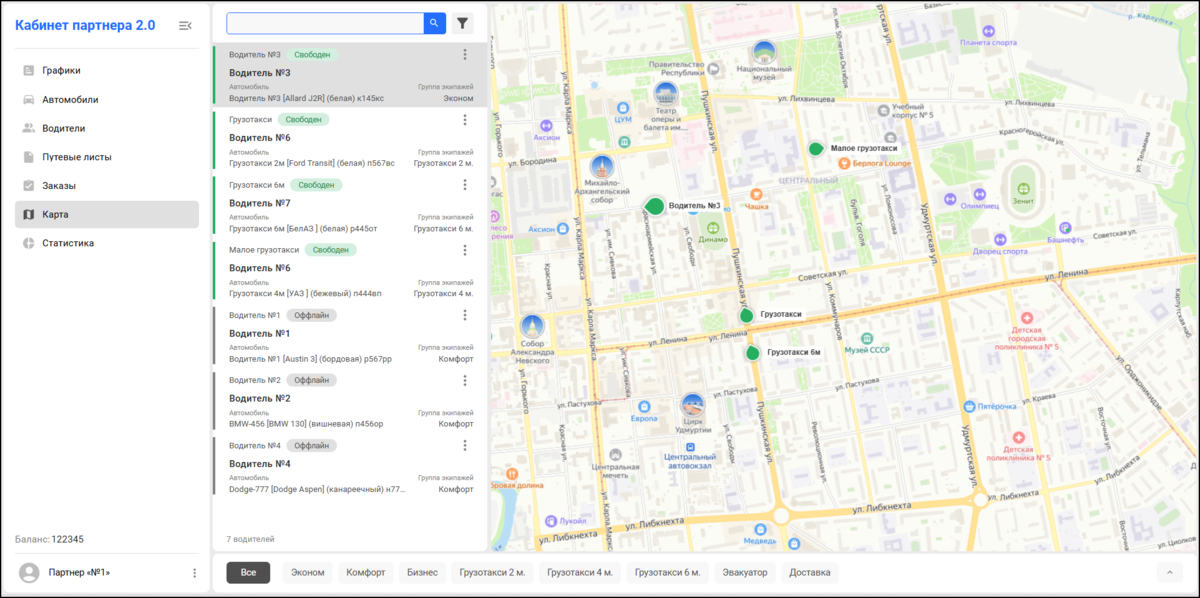Open three-dot menu for Водитель №3 card

point(465,55)
